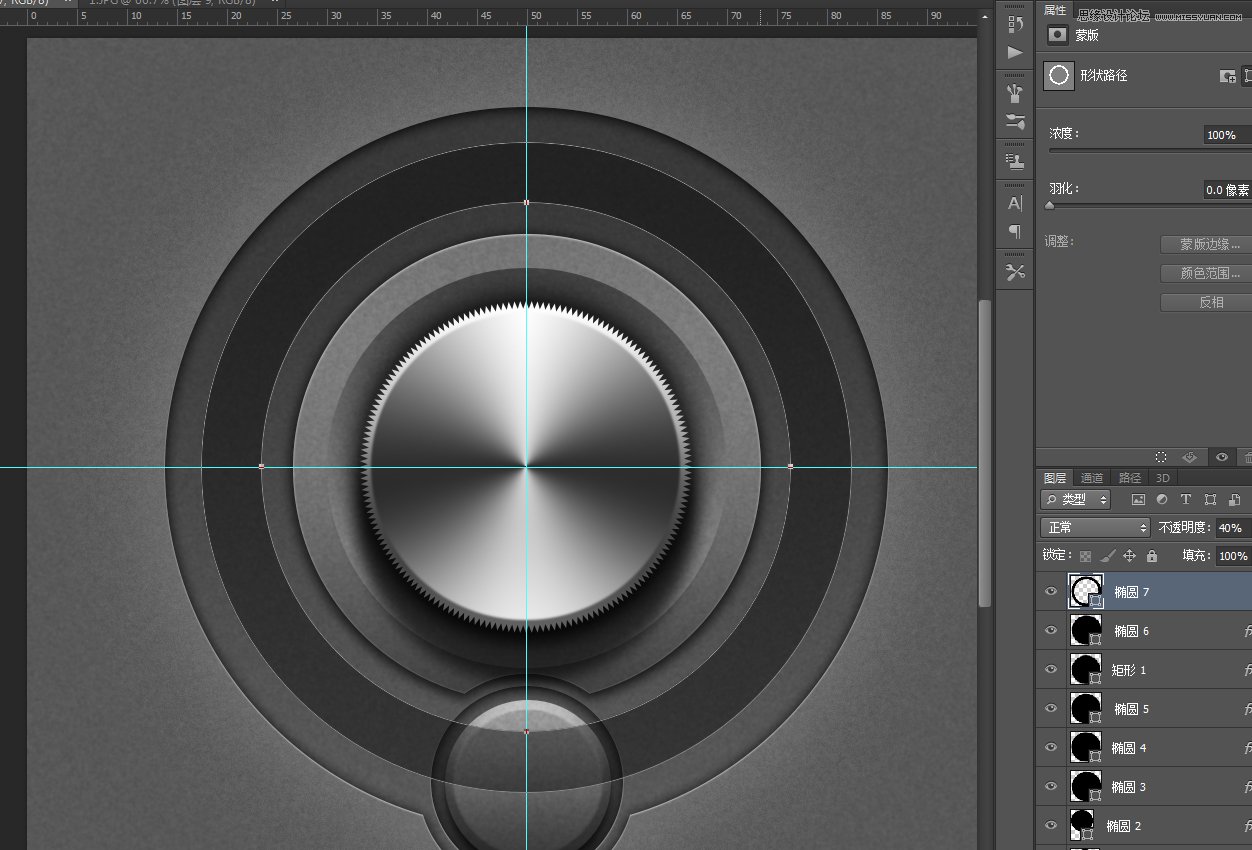Open the 正常 blend mode dropdown

pyautogui.click(x=1095, y=527)
